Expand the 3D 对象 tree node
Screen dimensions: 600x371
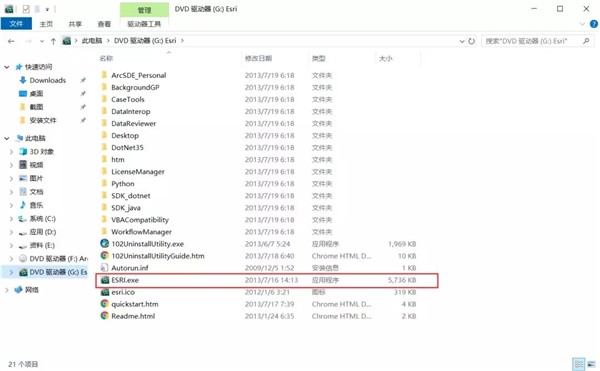coord(11,152)
